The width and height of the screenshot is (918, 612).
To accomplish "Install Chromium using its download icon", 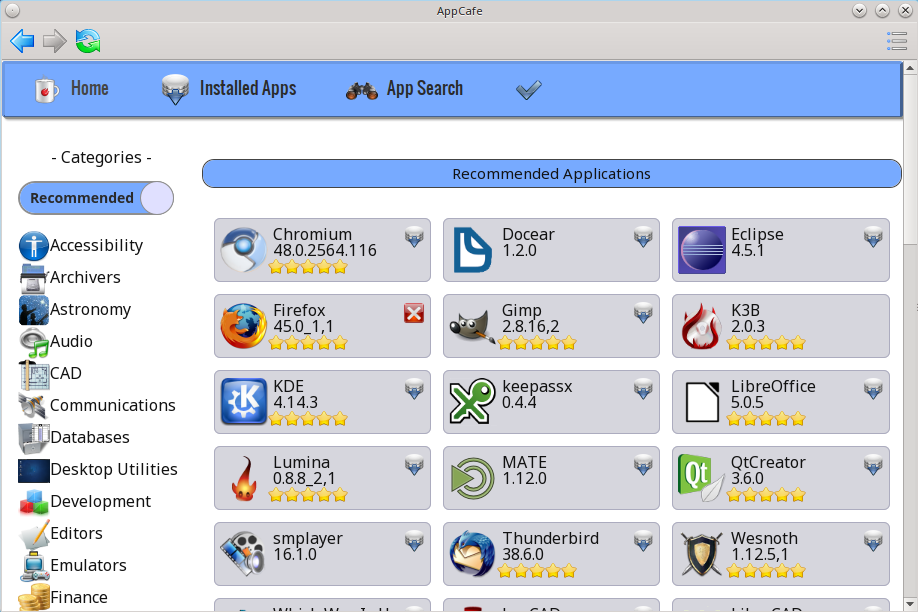I will [414, 237].
